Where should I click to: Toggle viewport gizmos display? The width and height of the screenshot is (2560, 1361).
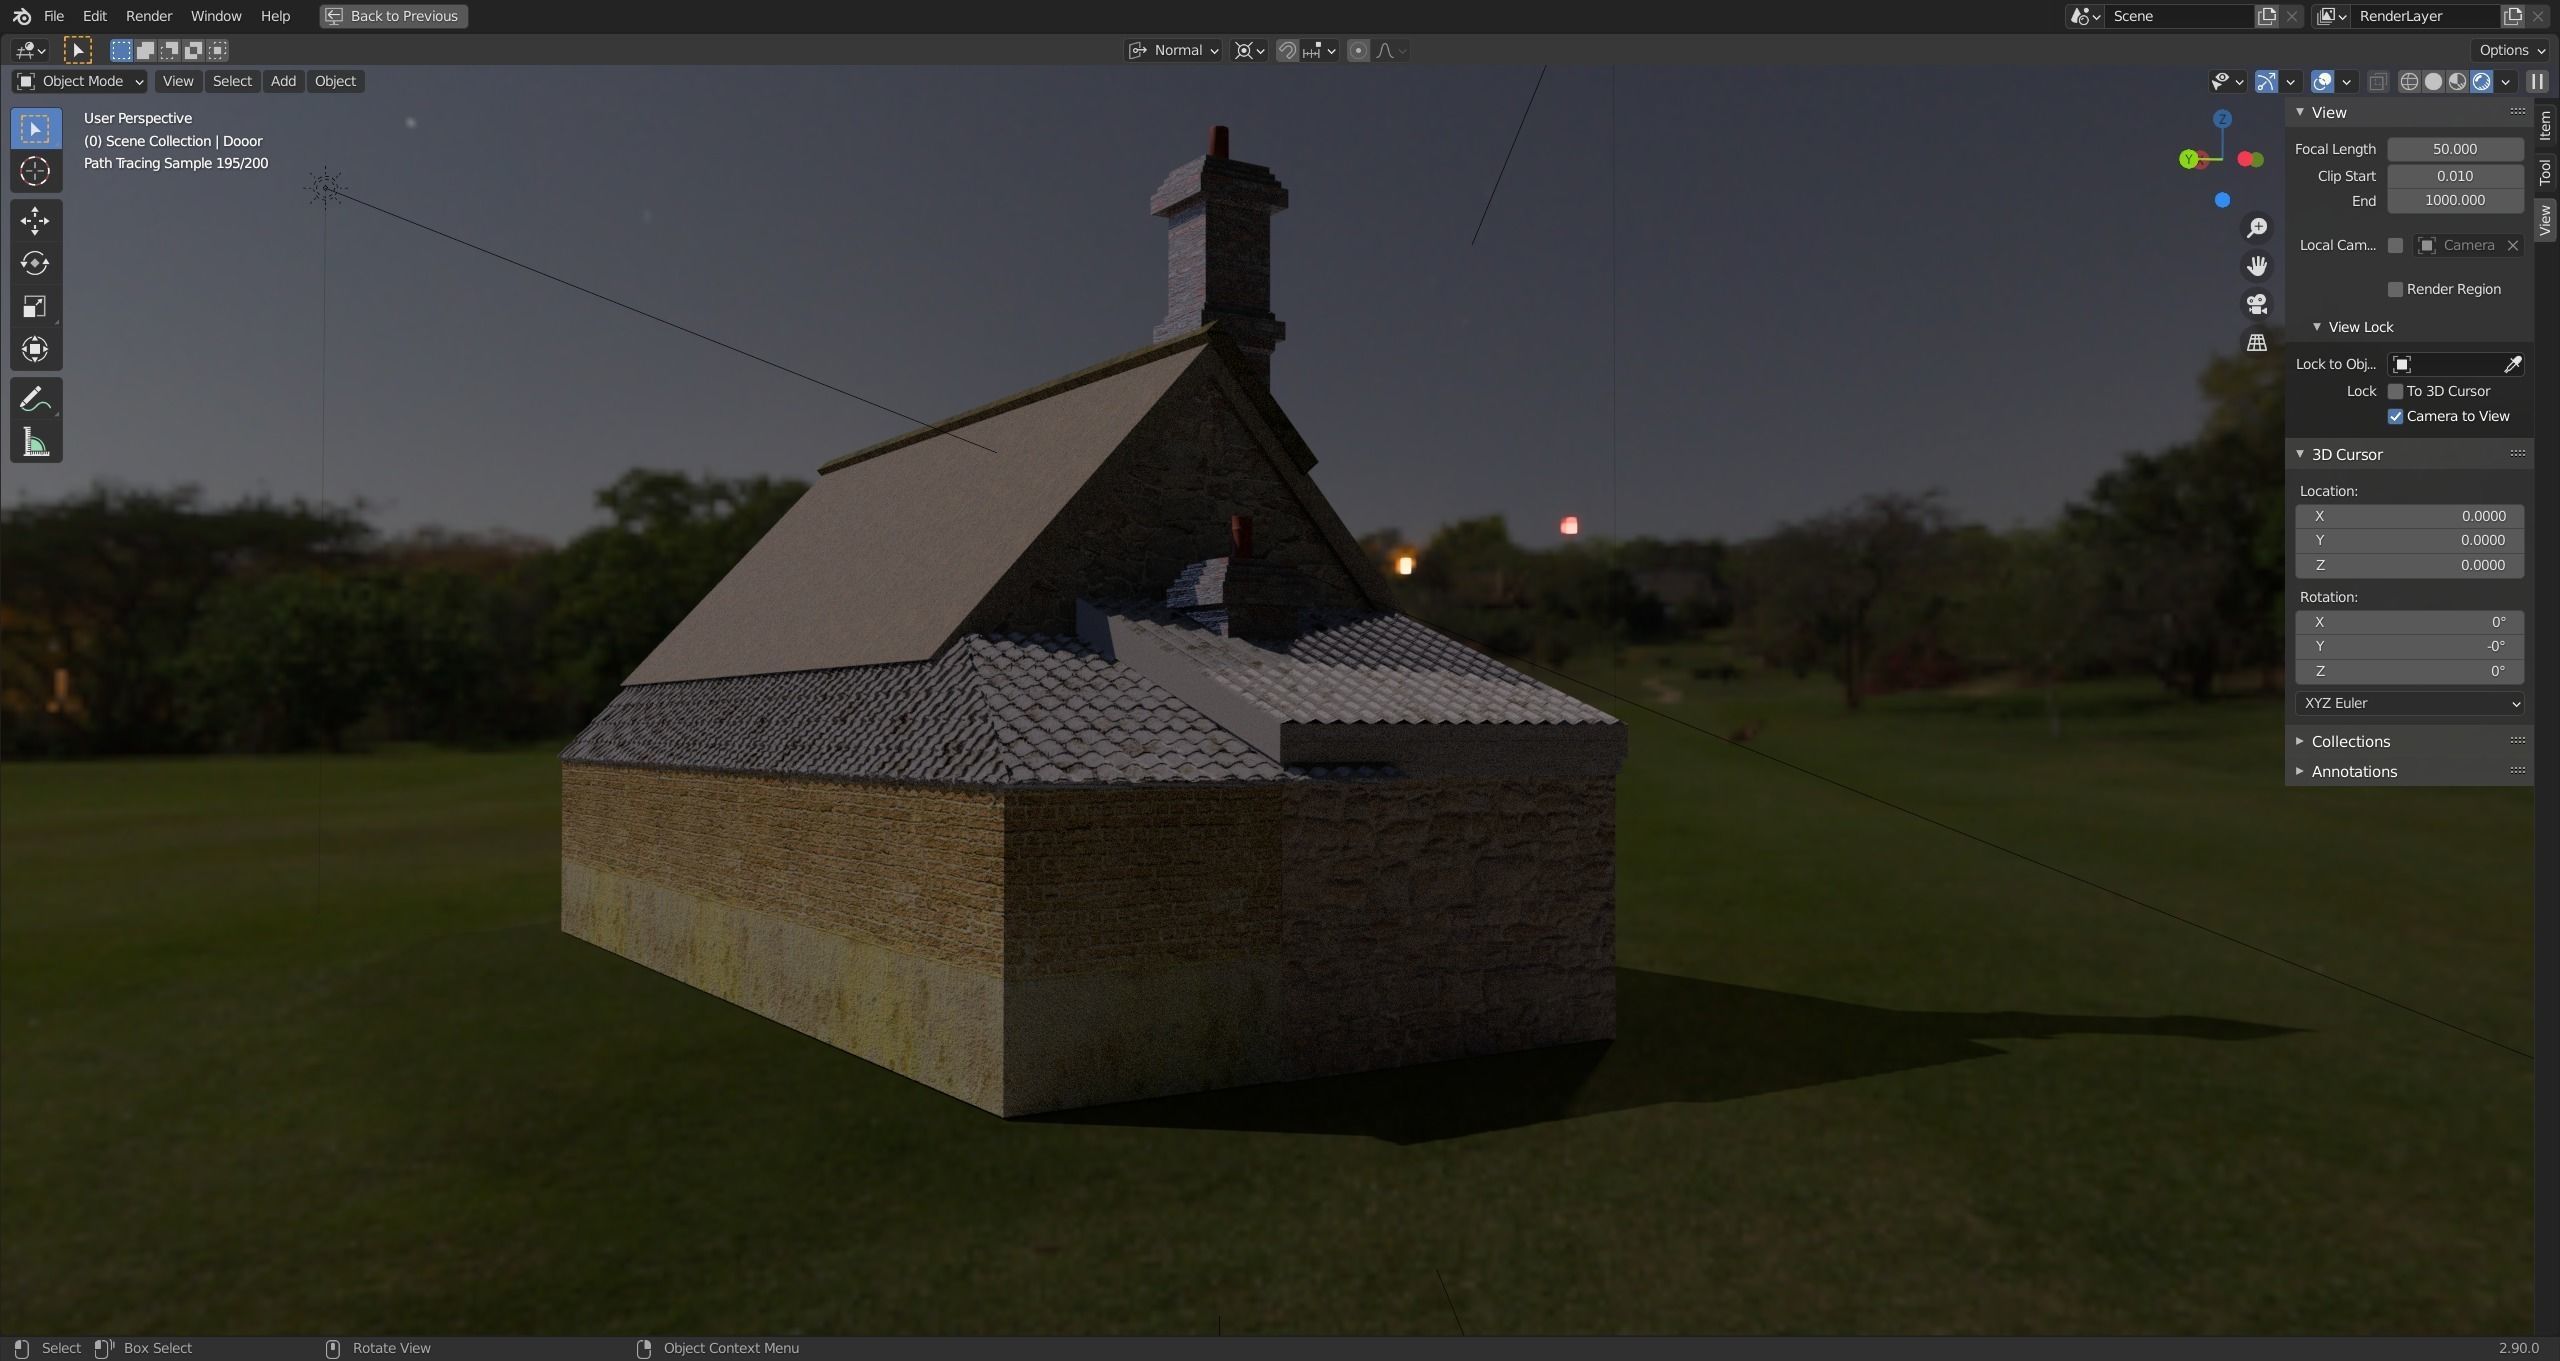click(2267, 82)
